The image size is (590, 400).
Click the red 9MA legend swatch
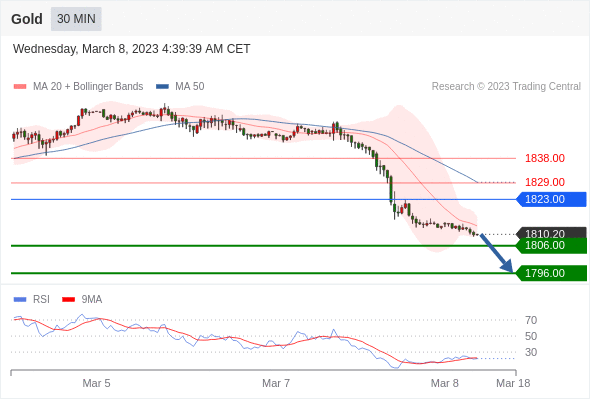click(68, 300)
